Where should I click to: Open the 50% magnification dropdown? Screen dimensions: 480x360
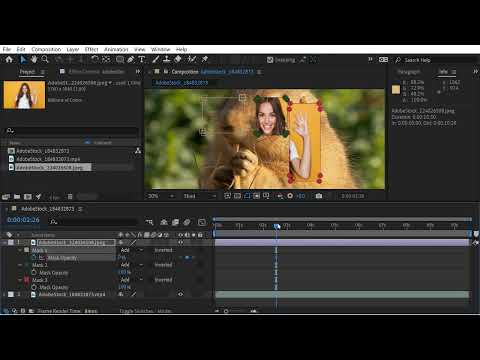coord(161,196)
